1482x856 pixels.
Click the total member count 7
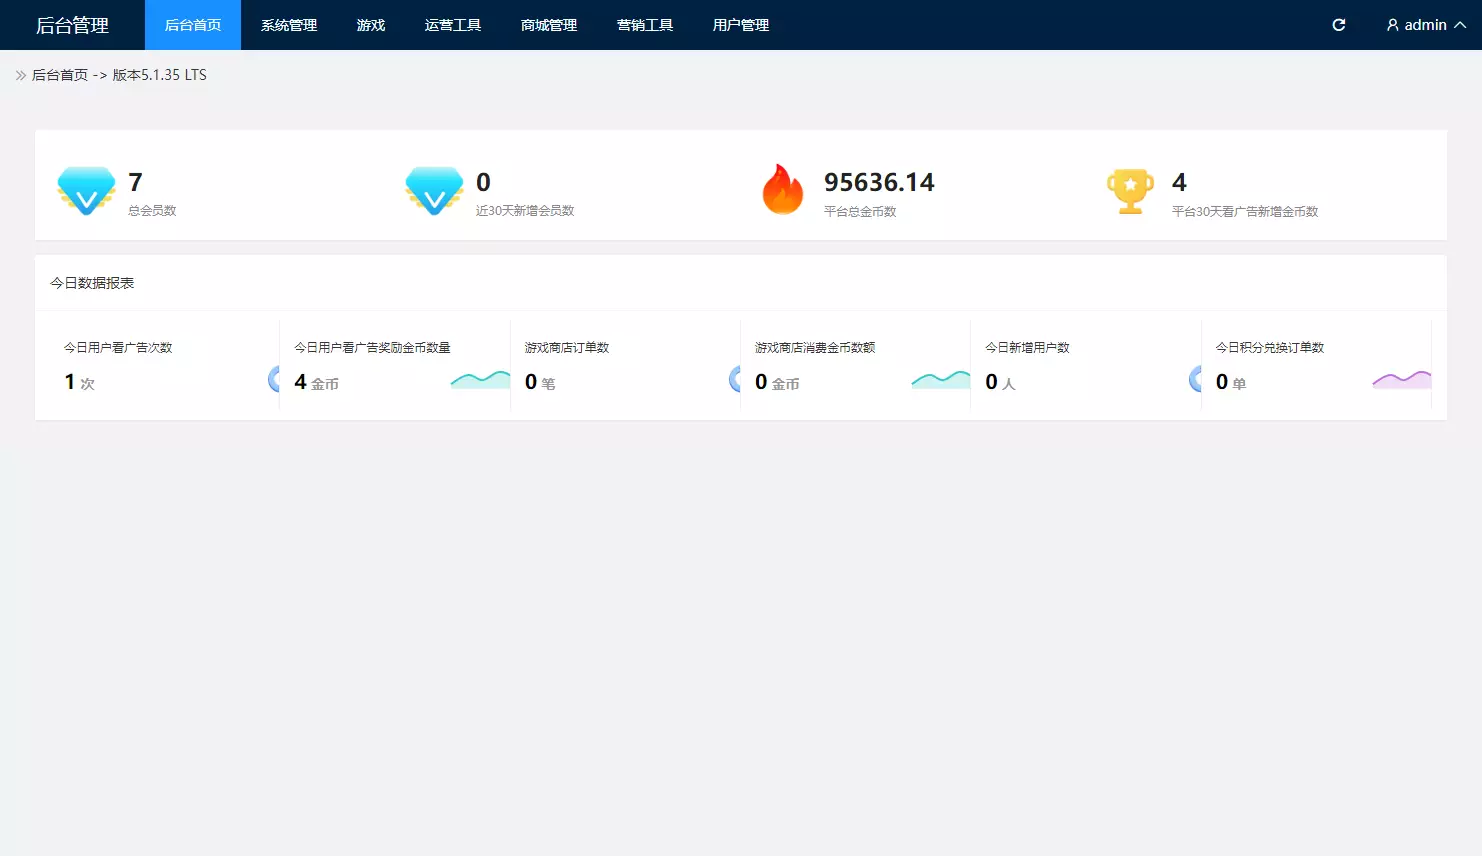point(136,182)
